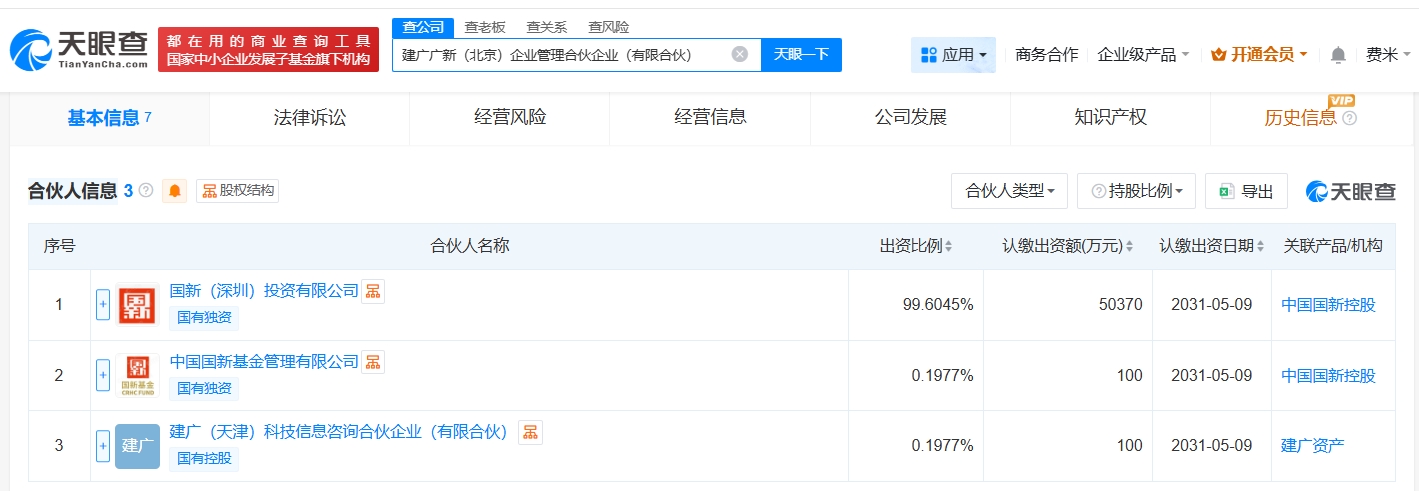Image resolution: width=1419 pixels, height=491 pixels.
Task: Clear the search box with the X icon
Action: (740, 54)
